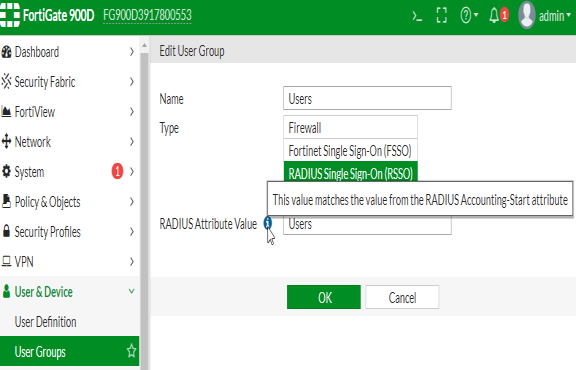Click the FortiGate logo icon
Viewport: 576px width, 370px height.
[x=10, y=15]
